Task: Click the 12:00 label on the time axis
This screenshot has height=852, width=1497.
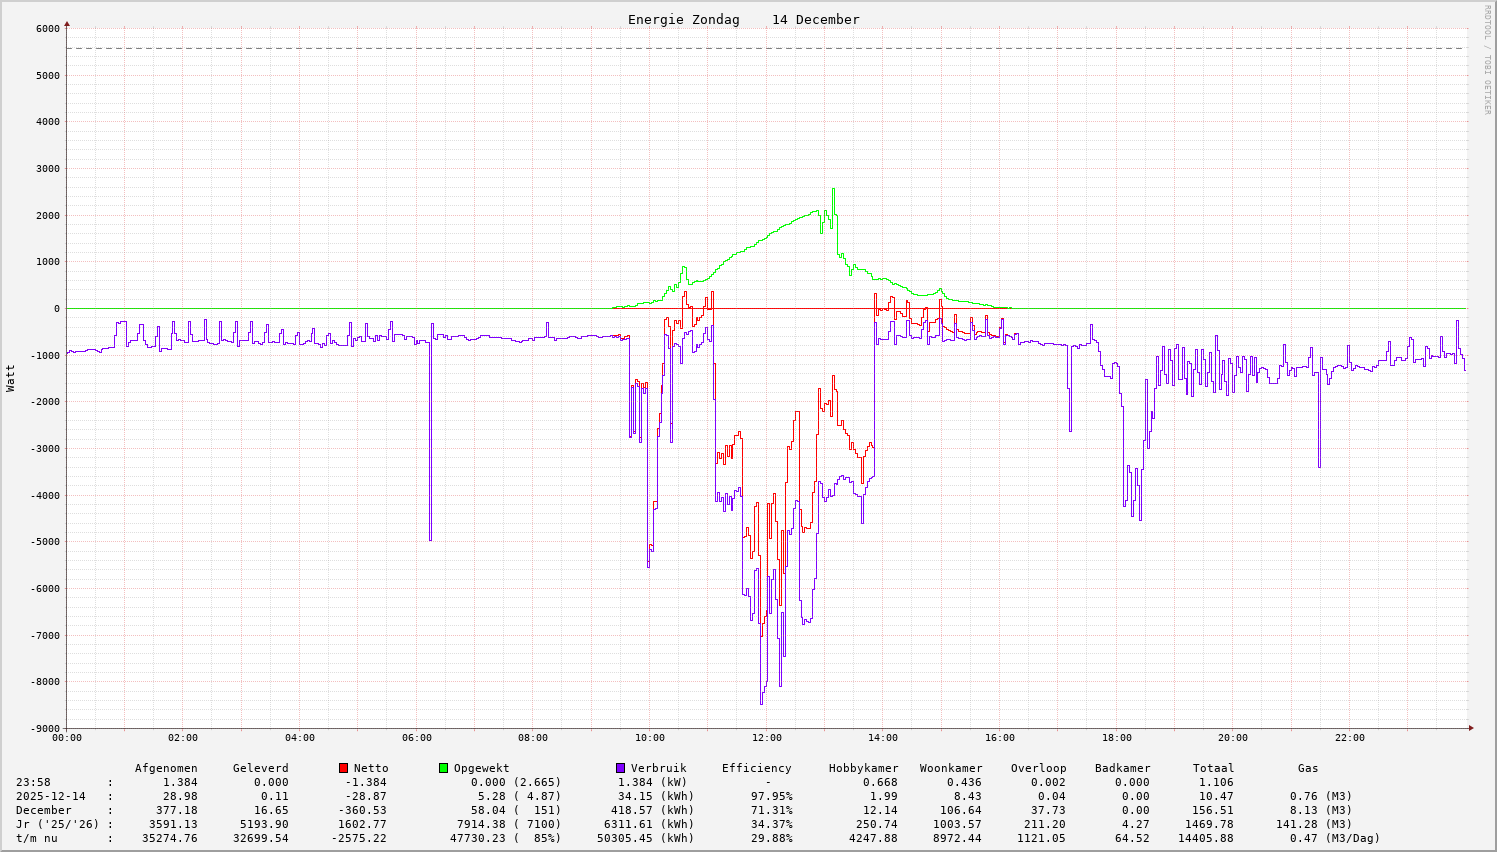Action: click(x=767, y=739)
